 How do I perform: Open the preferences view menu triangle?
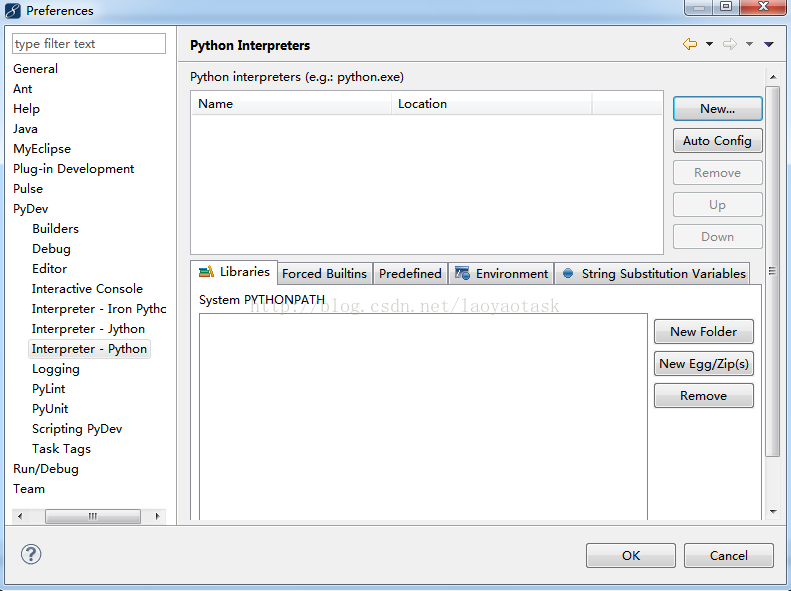pos(769,44)
